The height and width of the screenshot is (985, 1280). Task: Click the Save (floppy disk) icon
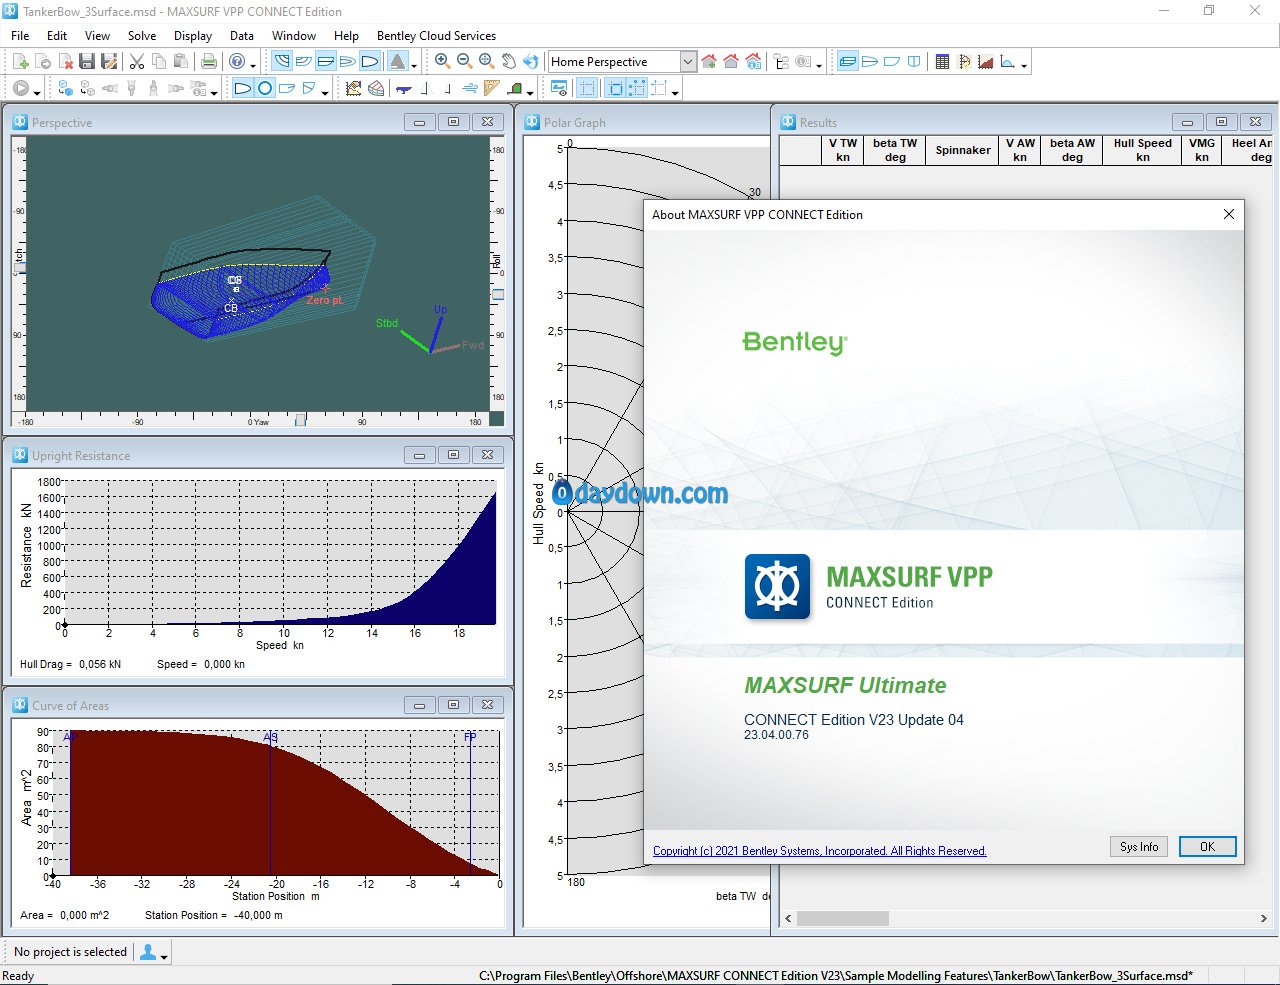point(87,61)
